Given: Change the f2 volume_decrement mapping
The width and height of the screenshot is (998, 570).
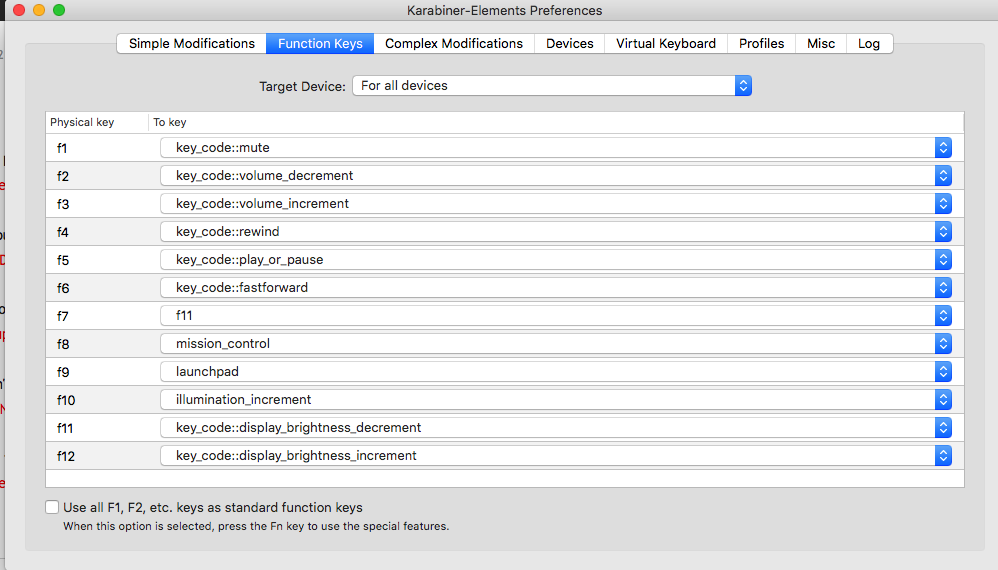Looking at the screenshot, I should click(x=555, y=176).
